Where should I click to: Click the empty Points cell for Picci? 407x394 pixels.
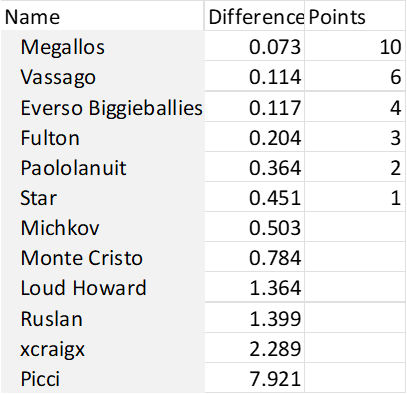click(x=355, y=378)
